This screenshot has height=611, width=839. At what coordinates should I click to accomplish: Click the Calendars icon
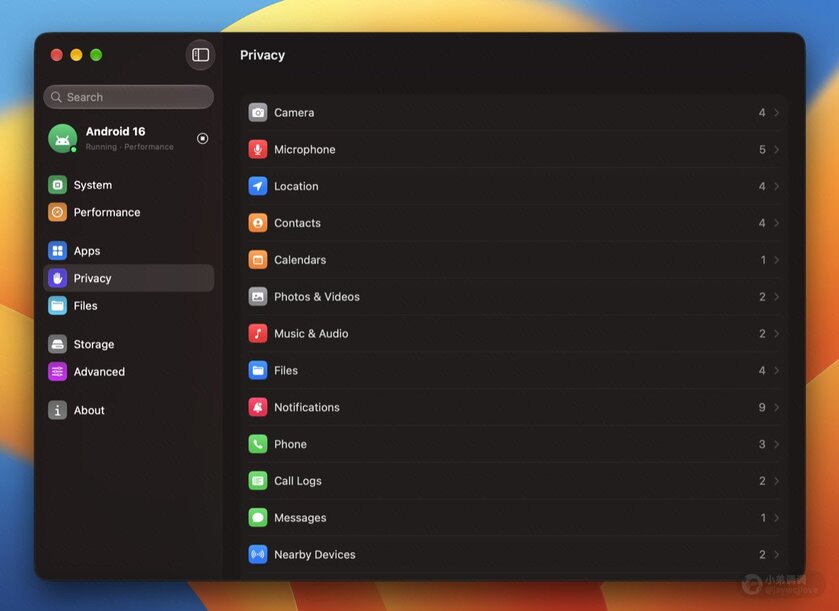258,260
